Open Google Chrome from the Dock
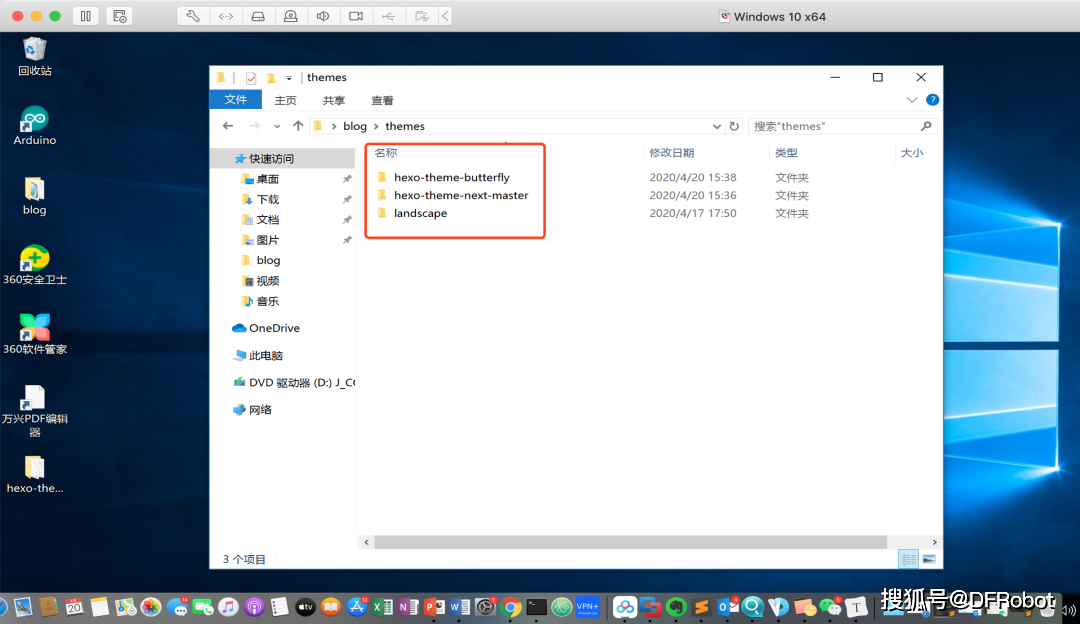 point(511,607)
